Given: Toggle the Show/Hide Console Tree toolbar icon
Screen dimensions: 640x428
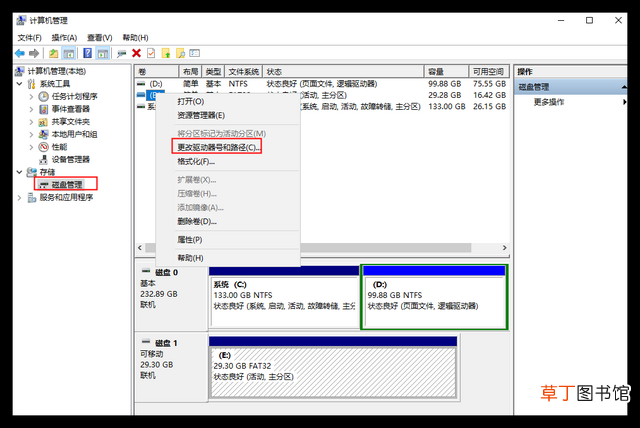Looking at the screenshot, I should [68, 53].
